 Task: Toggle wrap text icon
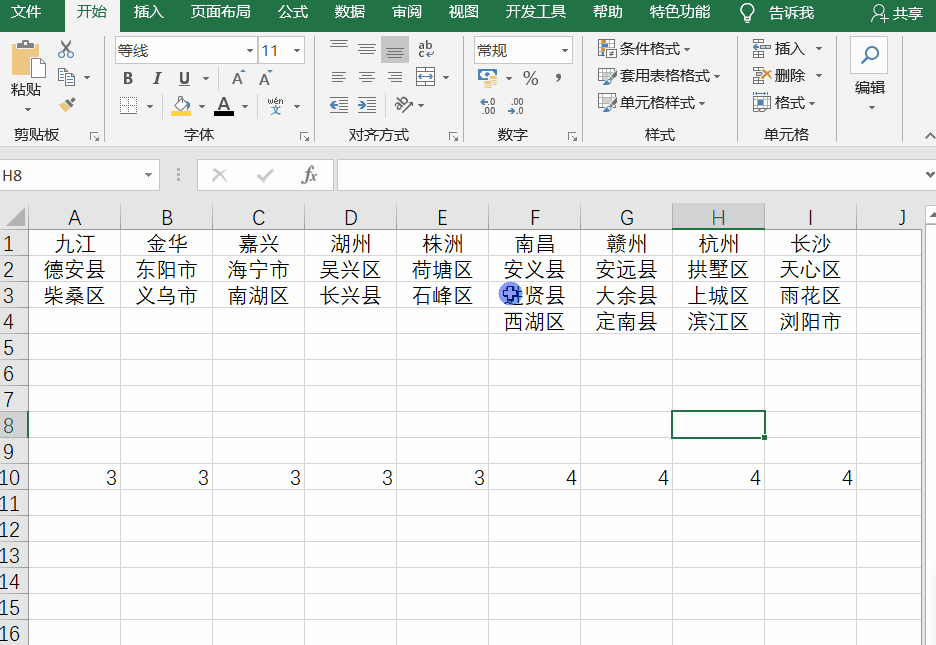tap(426, 49)
